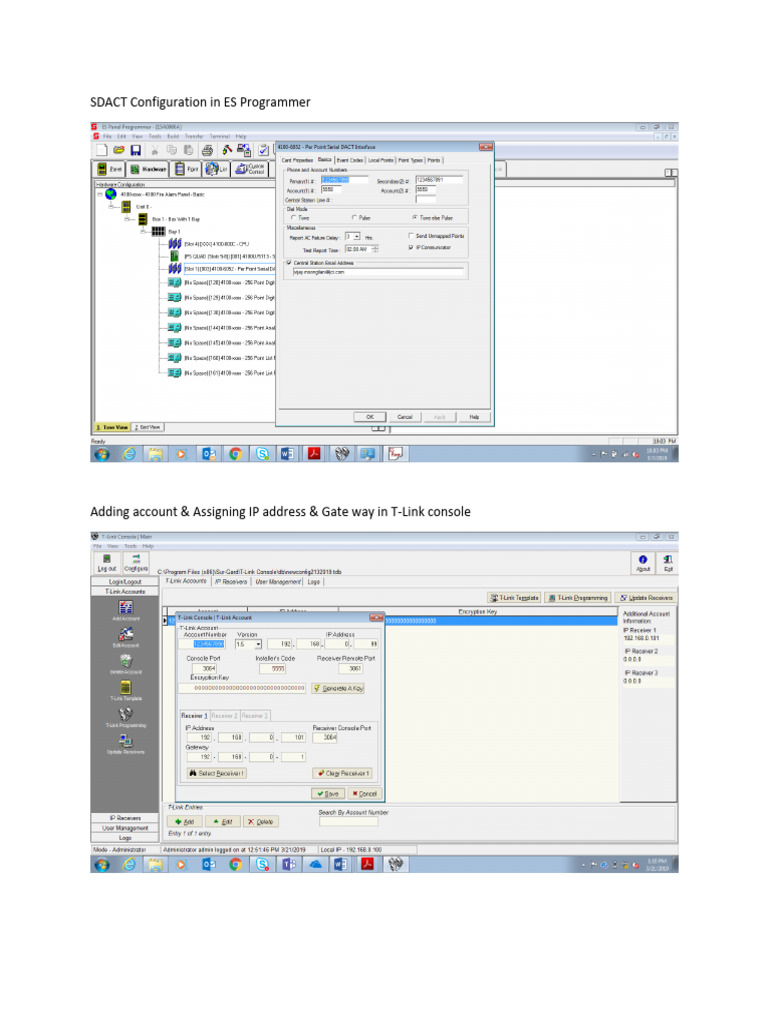The image size is (768, 1024).
Task: Click OK in the DACT Interface dialog
Action: (370, 417)
